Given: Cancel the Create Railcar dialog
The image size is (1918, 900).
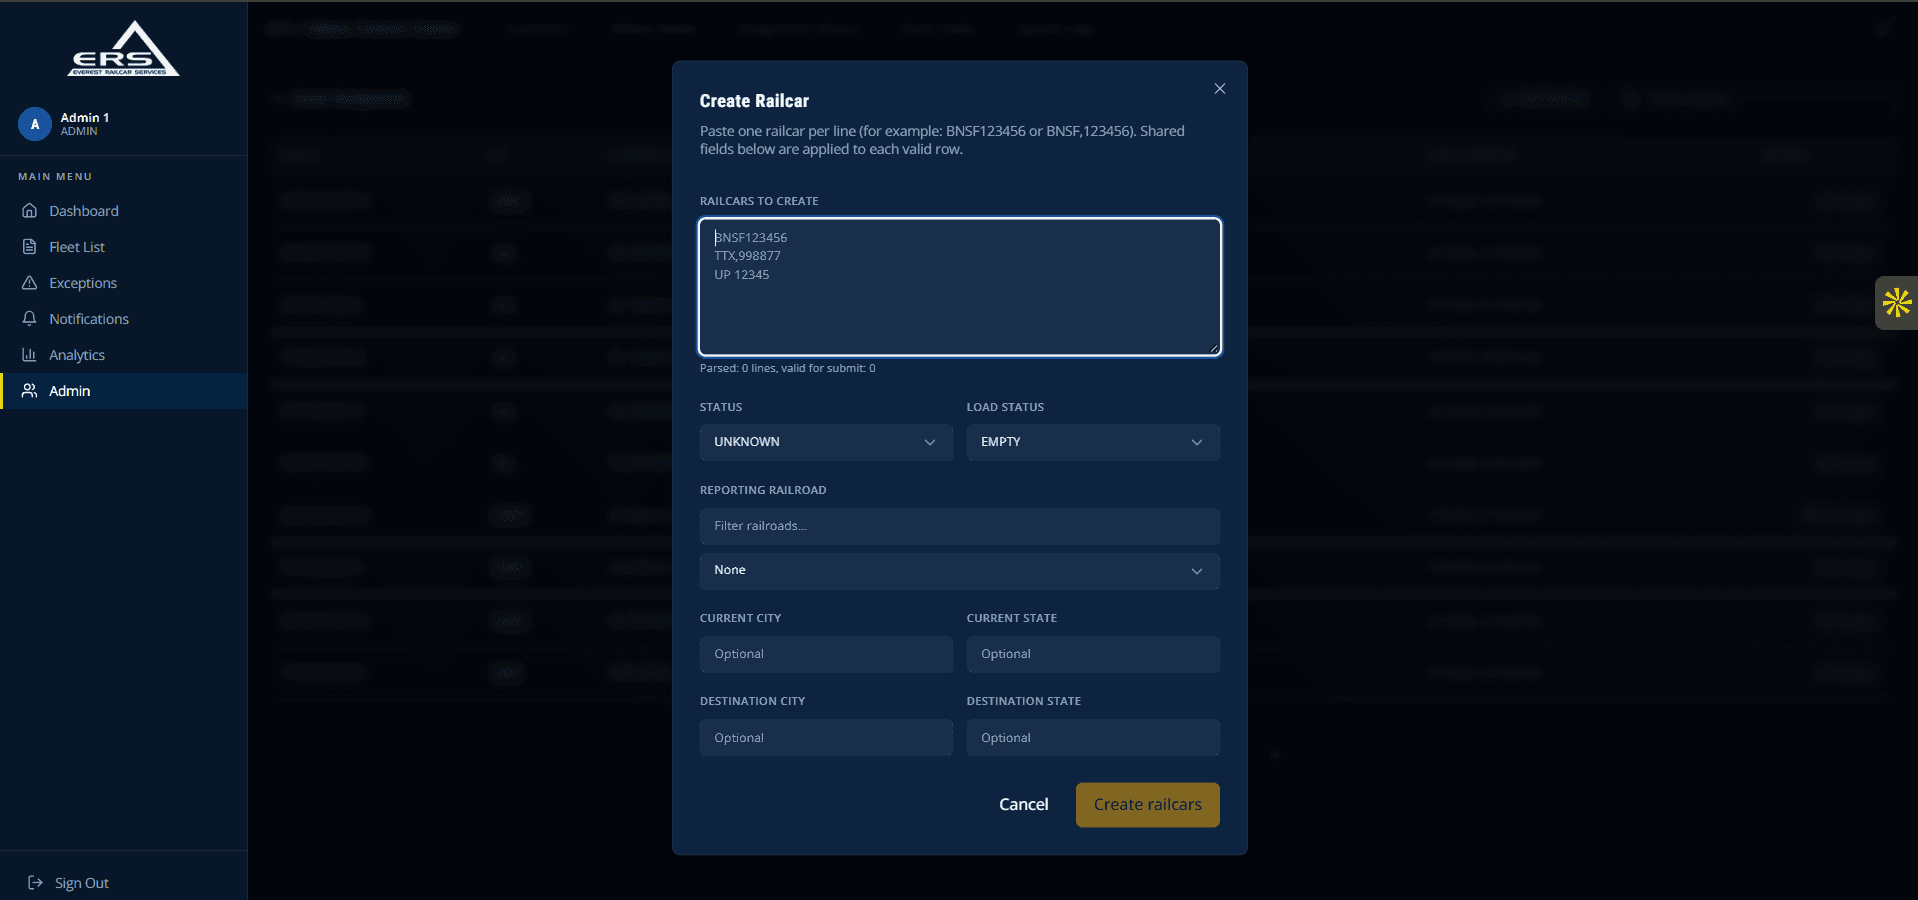Looking at the screenshot, I should [1024, 805].
